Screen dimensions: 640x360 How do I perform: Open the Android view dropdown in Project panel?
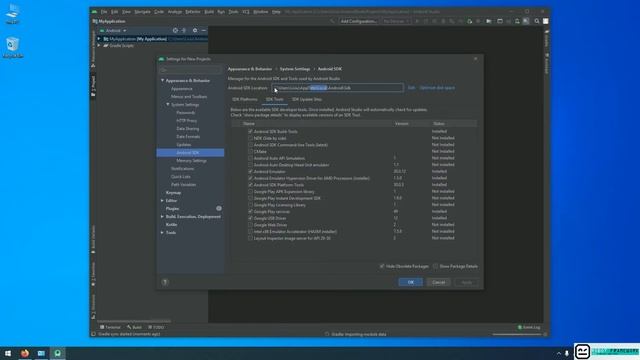click(x=113, y=31)
